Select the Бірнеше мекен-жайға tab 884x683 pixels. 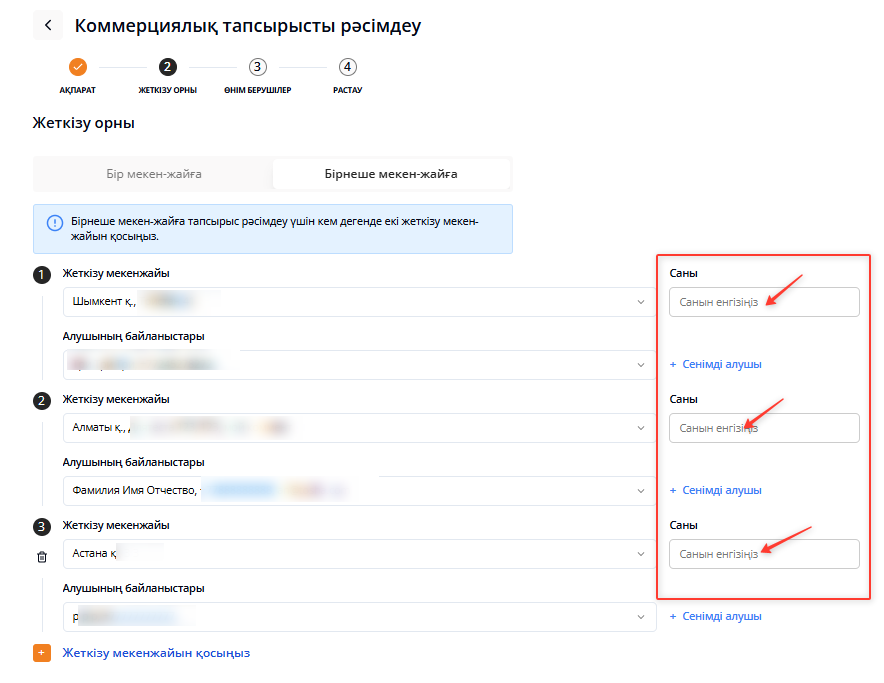click(391, 174)
